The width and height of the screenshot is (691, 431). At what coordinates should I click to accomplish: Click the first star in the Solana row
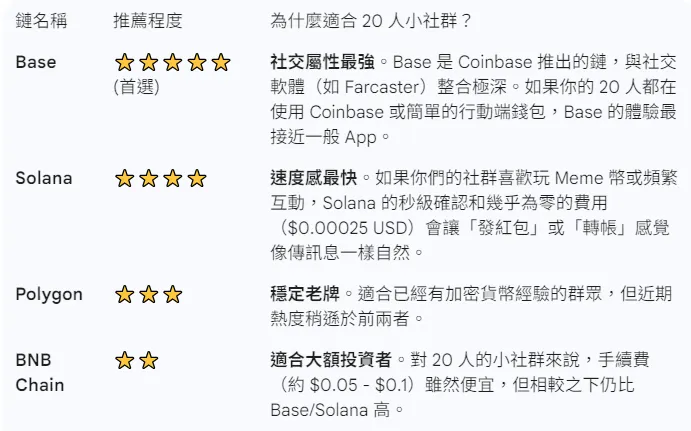click(x=125, y=179)
